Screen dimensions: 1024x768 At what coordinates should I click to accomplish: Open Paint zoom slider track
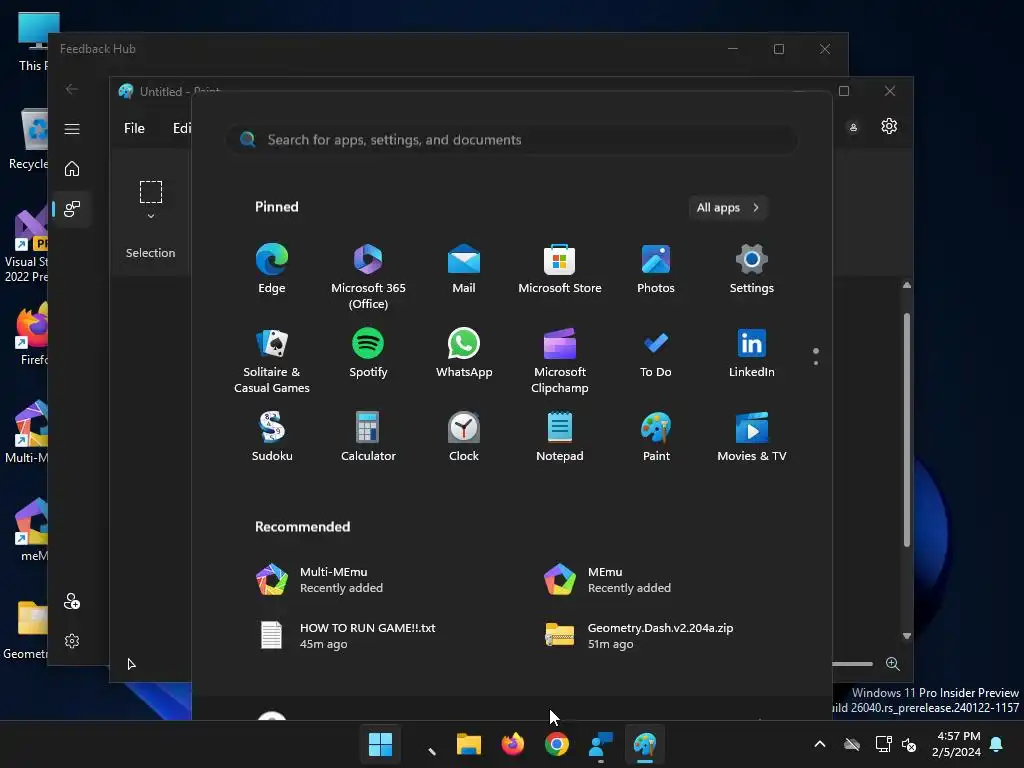tap(852, 664)
